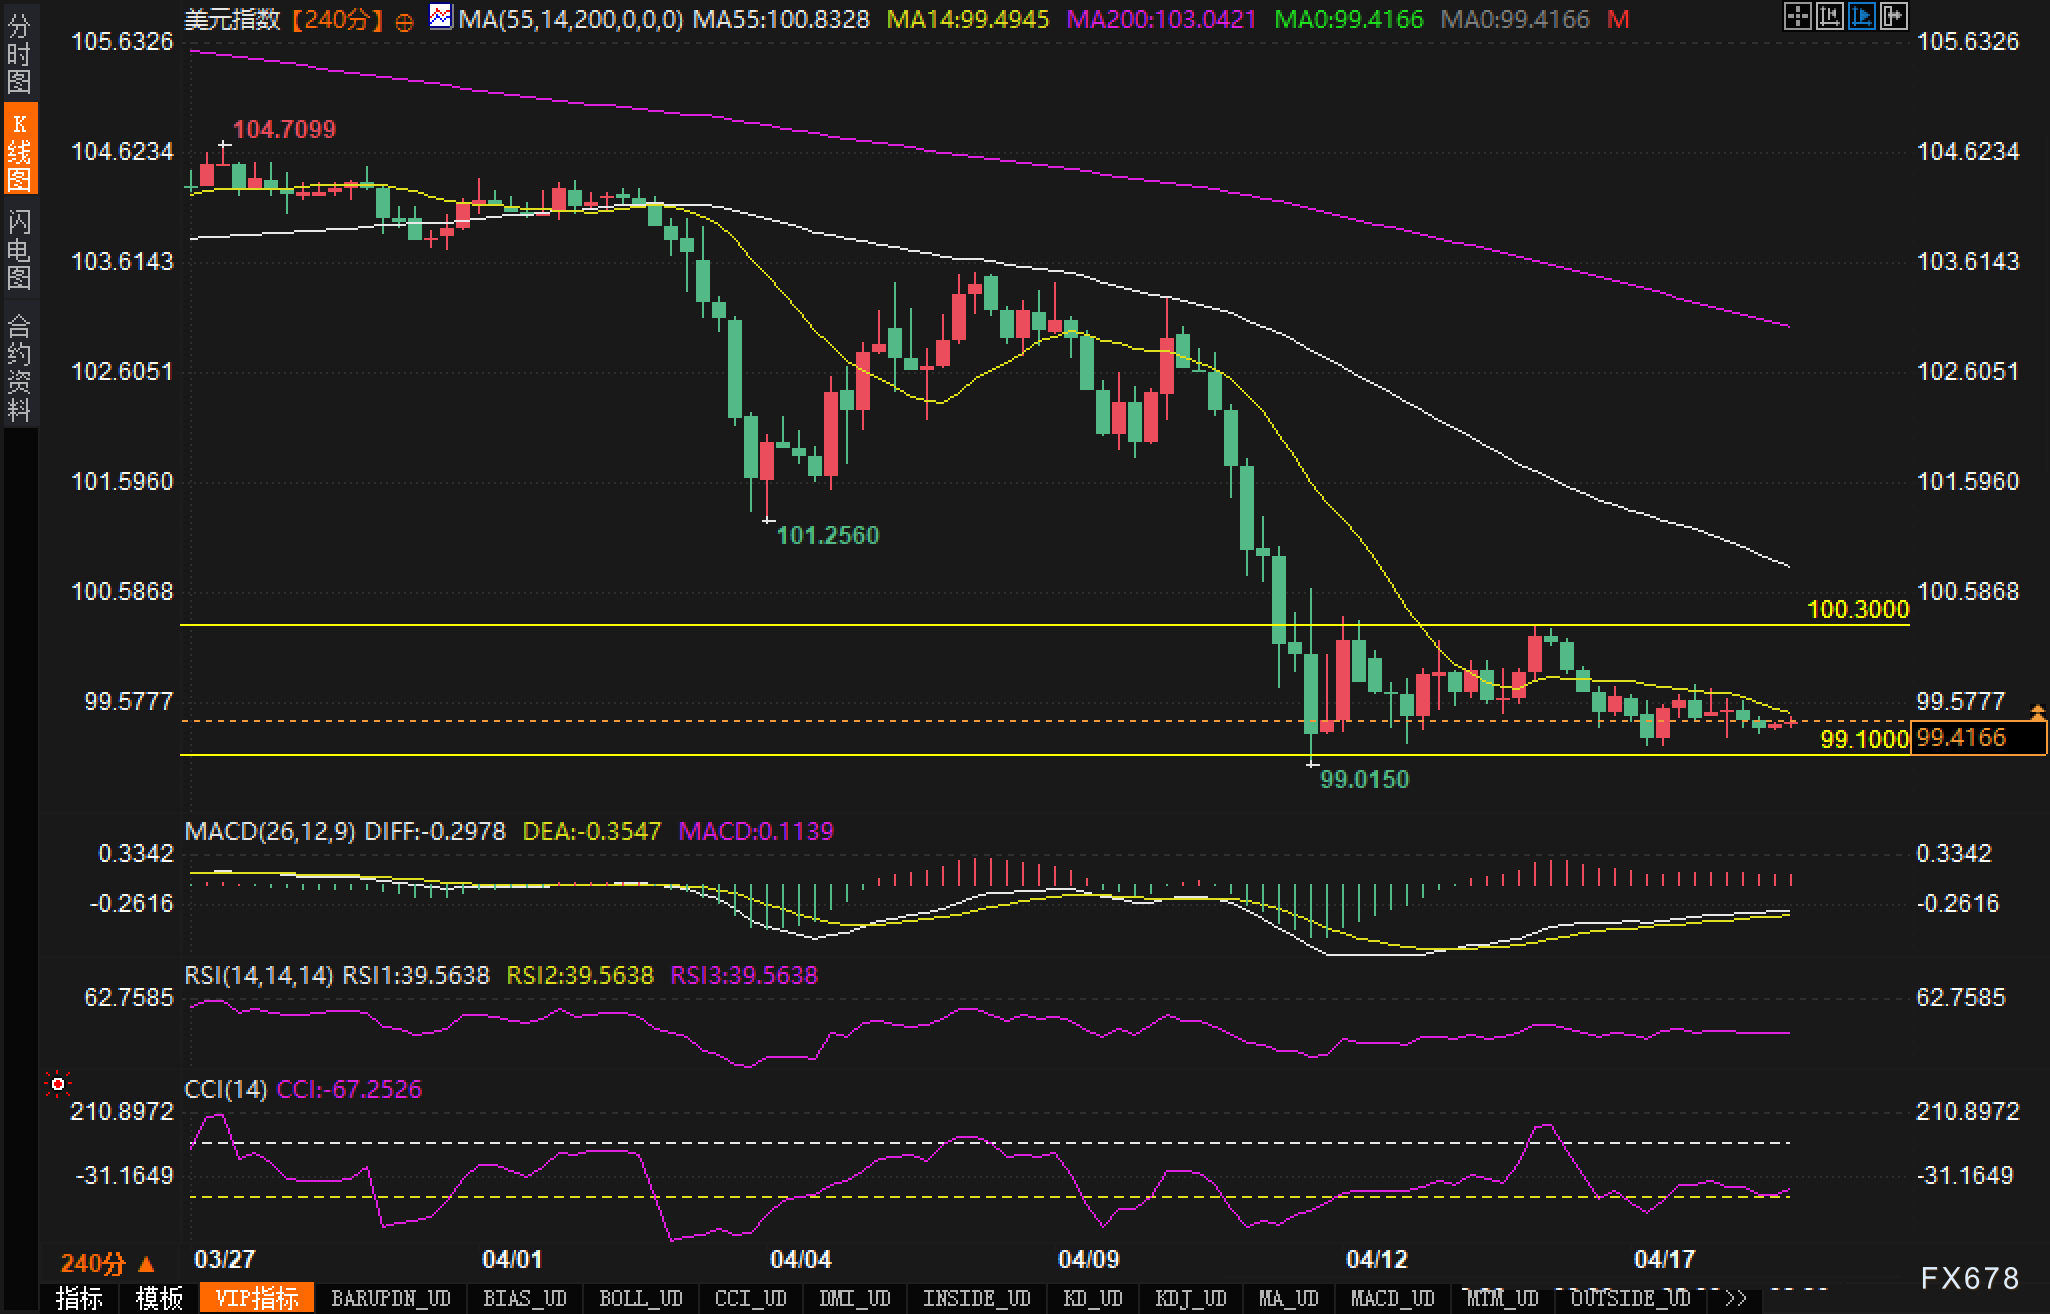
Task: Apply the BOLL_UD indicator
Action: click(x=640, y=1298)
